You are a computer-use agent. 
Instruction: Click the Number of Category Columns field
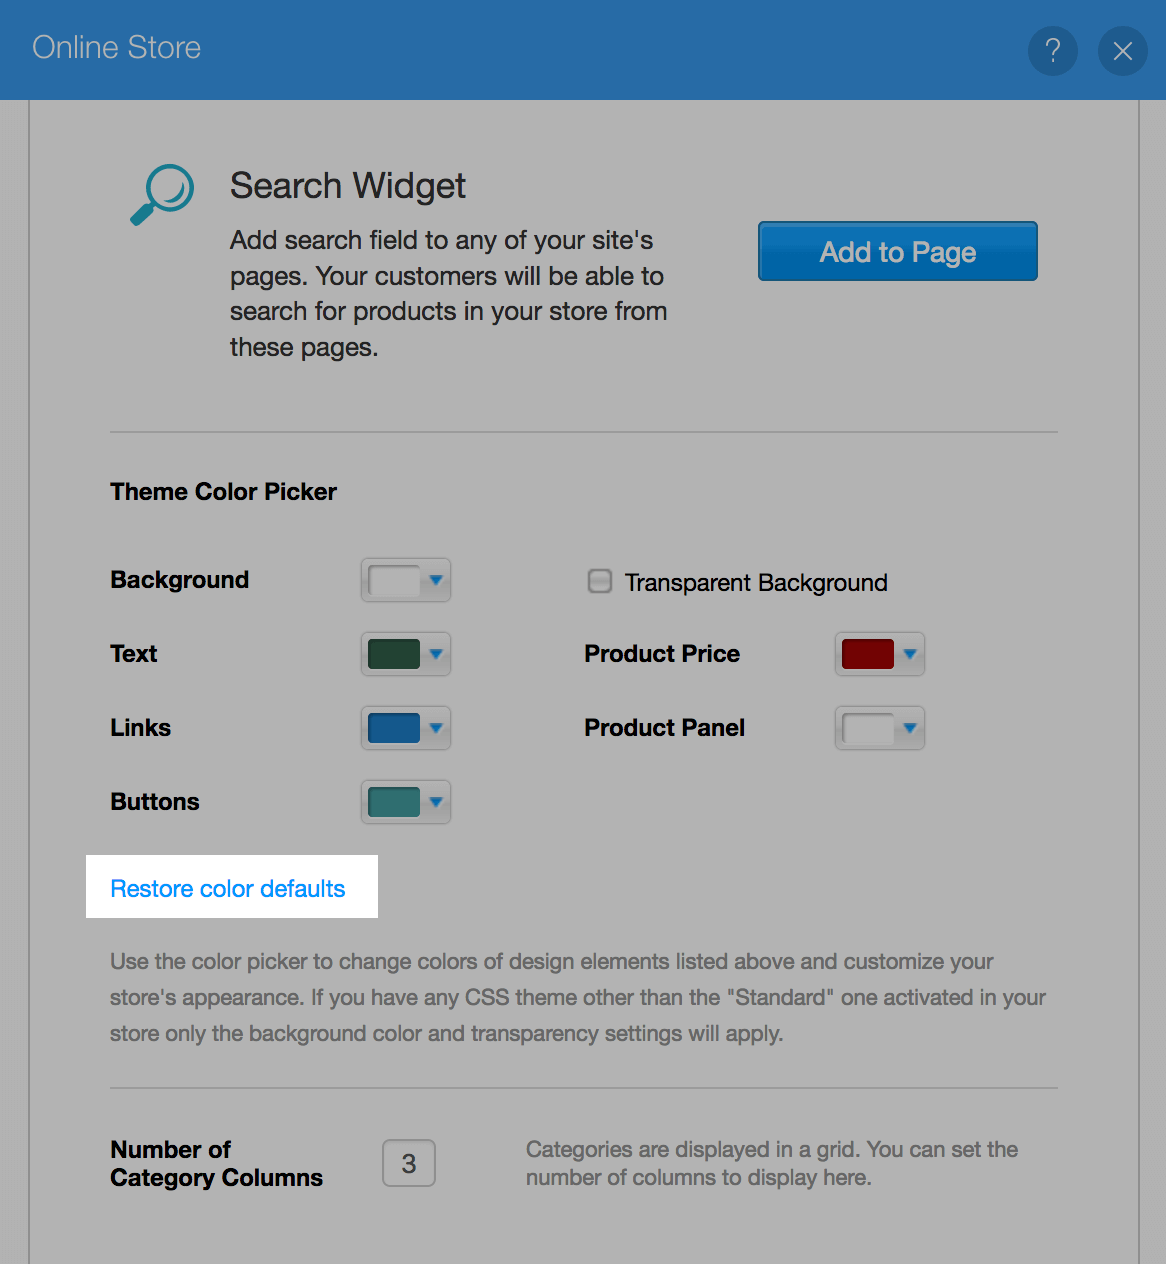pos(409,1163)
